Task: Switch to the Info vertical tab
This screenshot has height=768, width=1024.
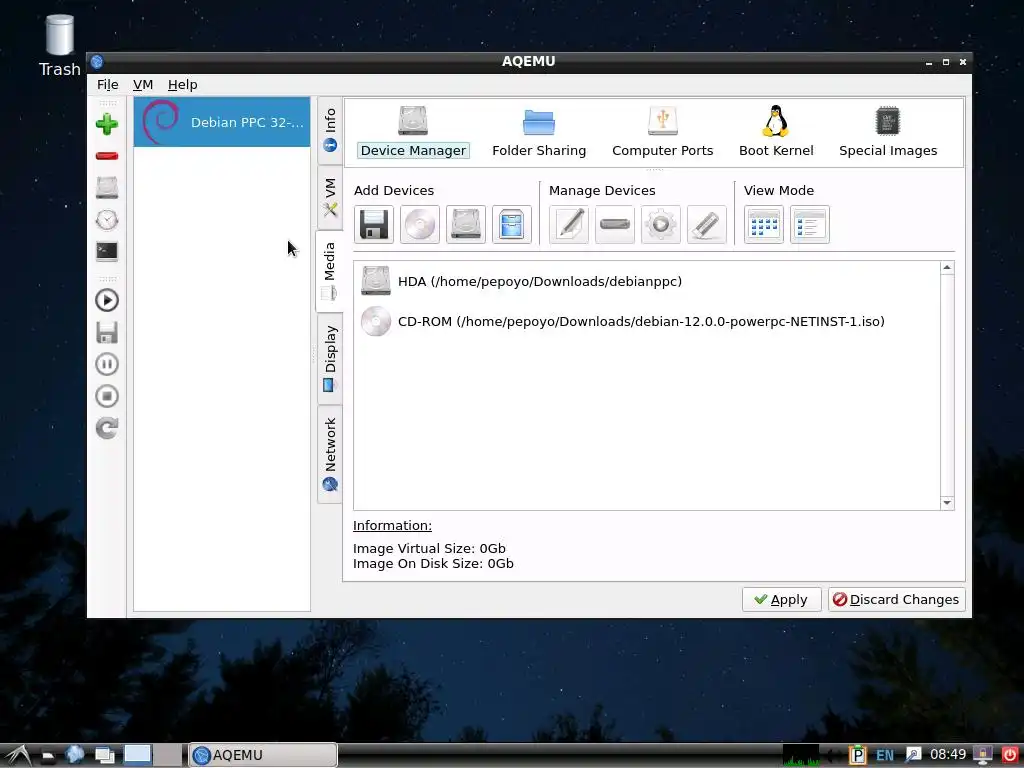Action: [x=330, y=131]
